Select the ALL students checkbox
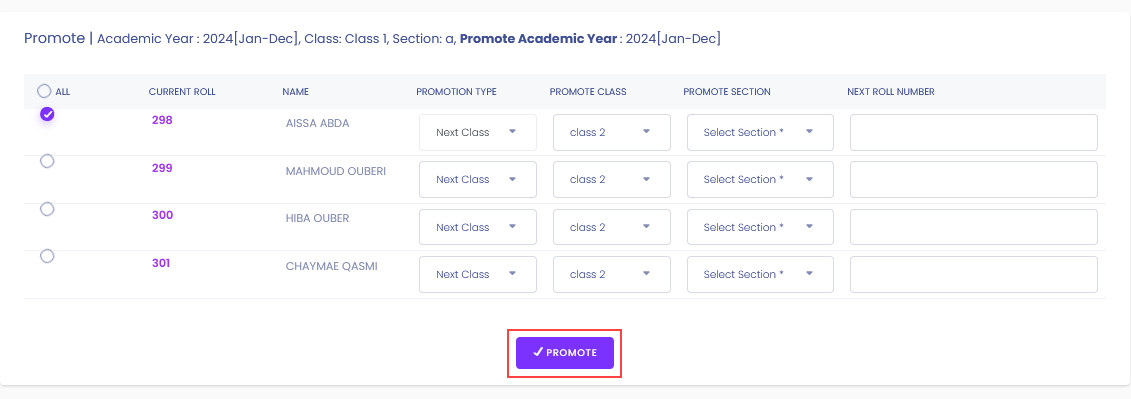1131x399 pixels. tap(44, 91)
